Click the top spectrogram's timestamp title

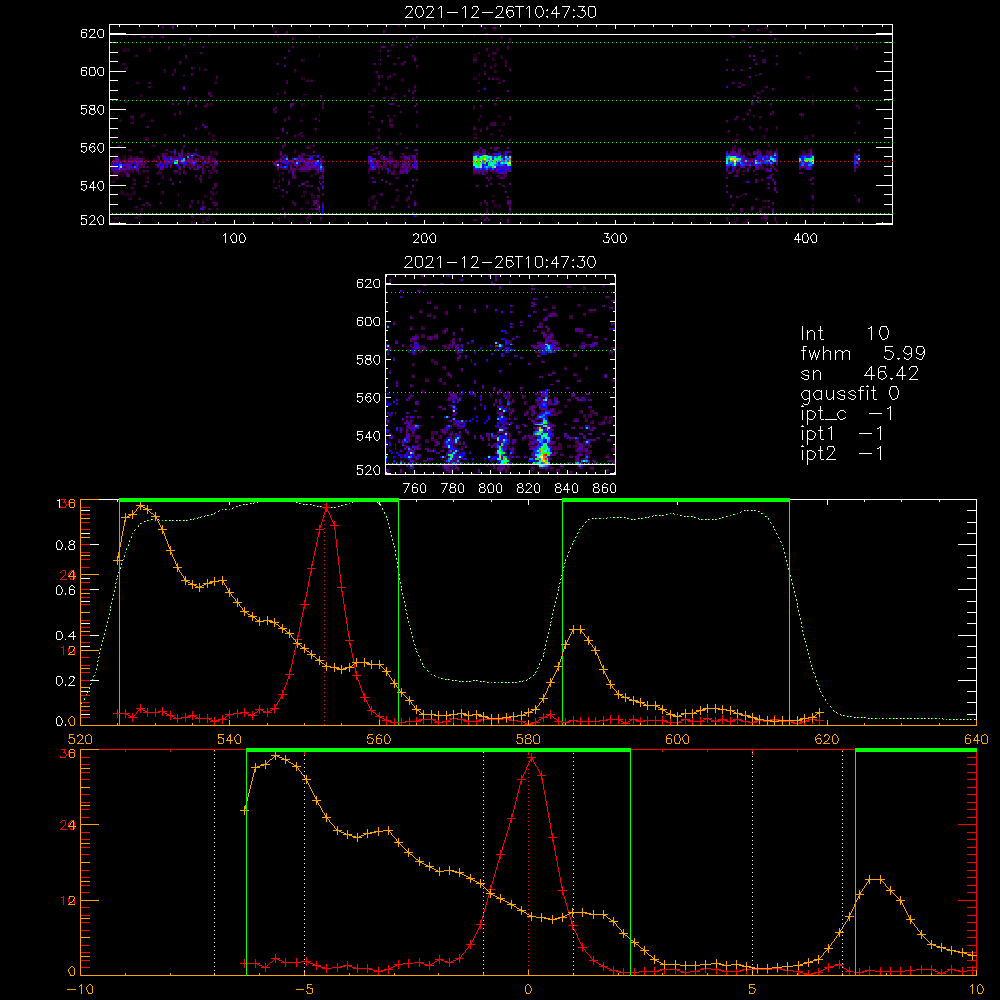501,12
